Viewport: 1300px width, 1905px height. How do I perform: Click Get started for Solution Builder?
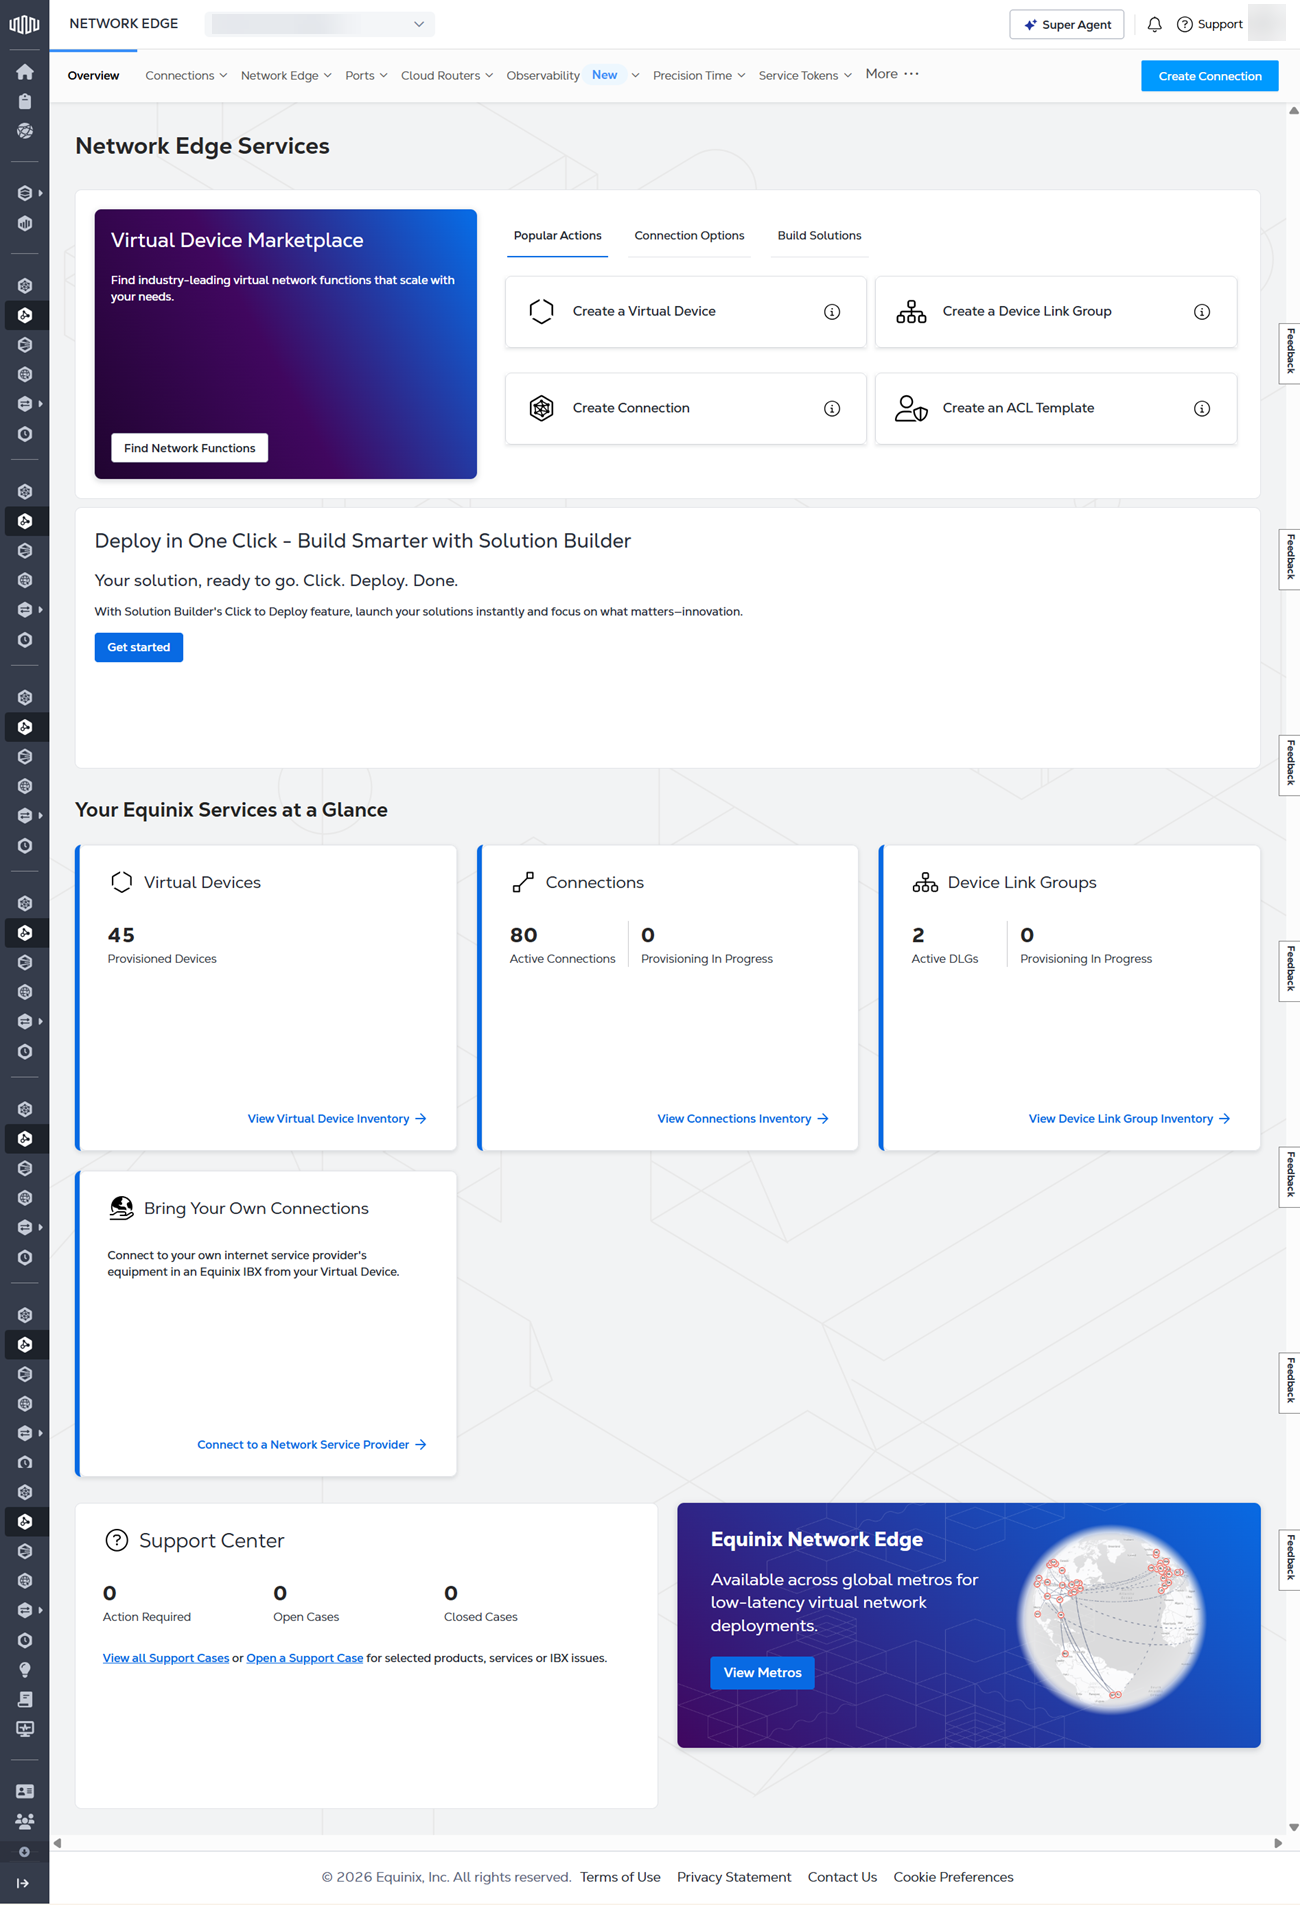point(139,647)
